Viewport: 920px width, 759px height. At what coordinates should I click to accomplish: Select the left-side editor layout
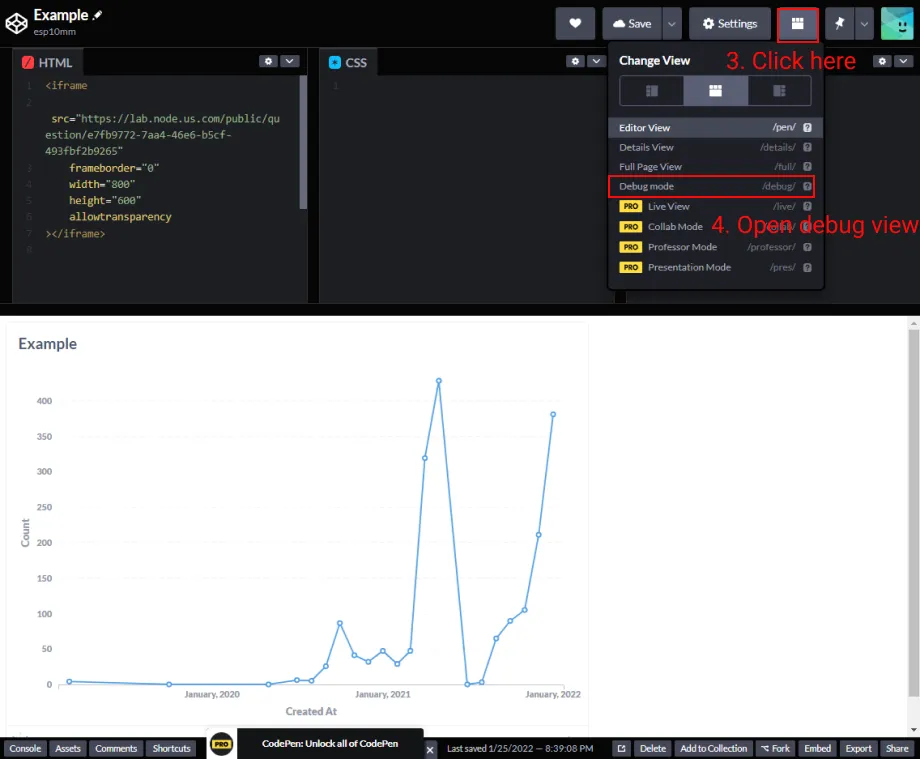(652, 91)
